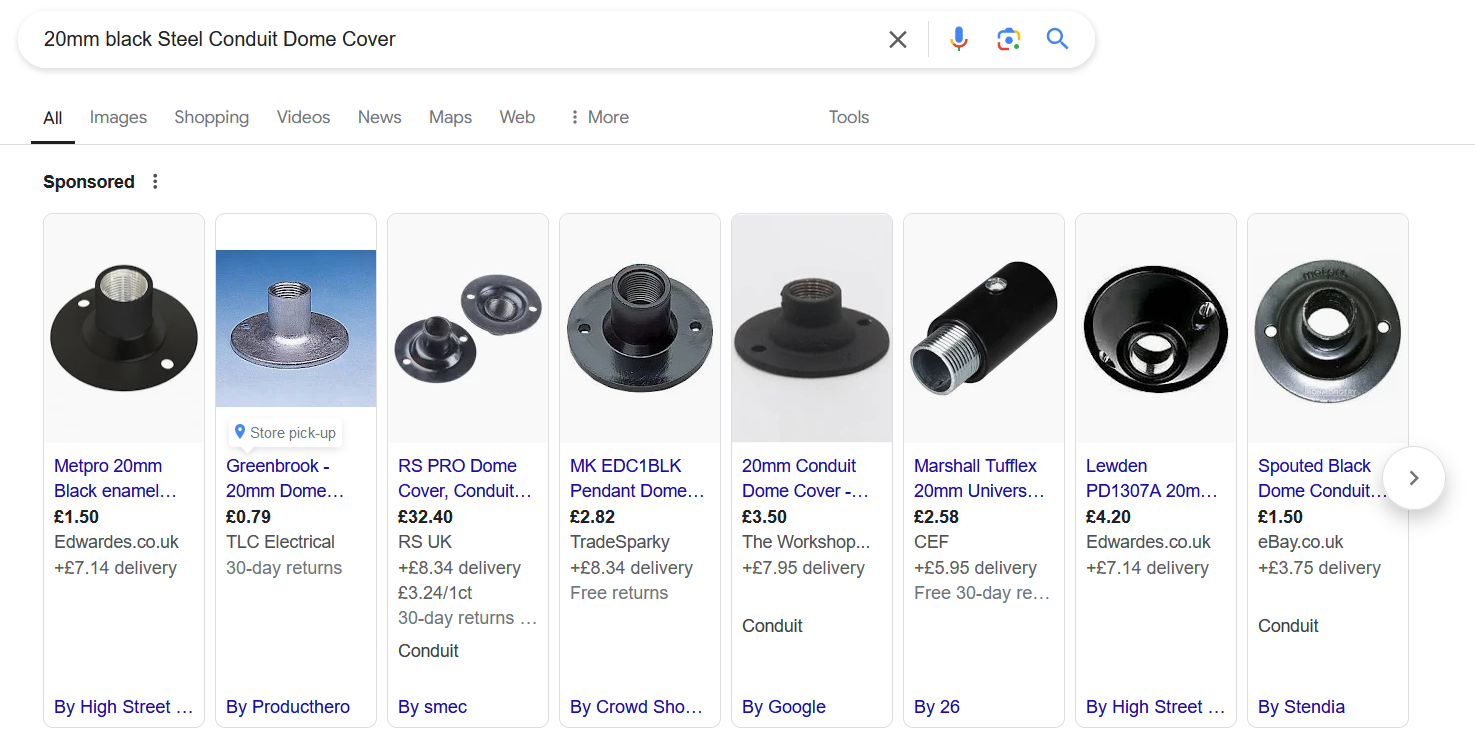Go to the Videos tab
The image size is (1475, 746).
(303, 117)
